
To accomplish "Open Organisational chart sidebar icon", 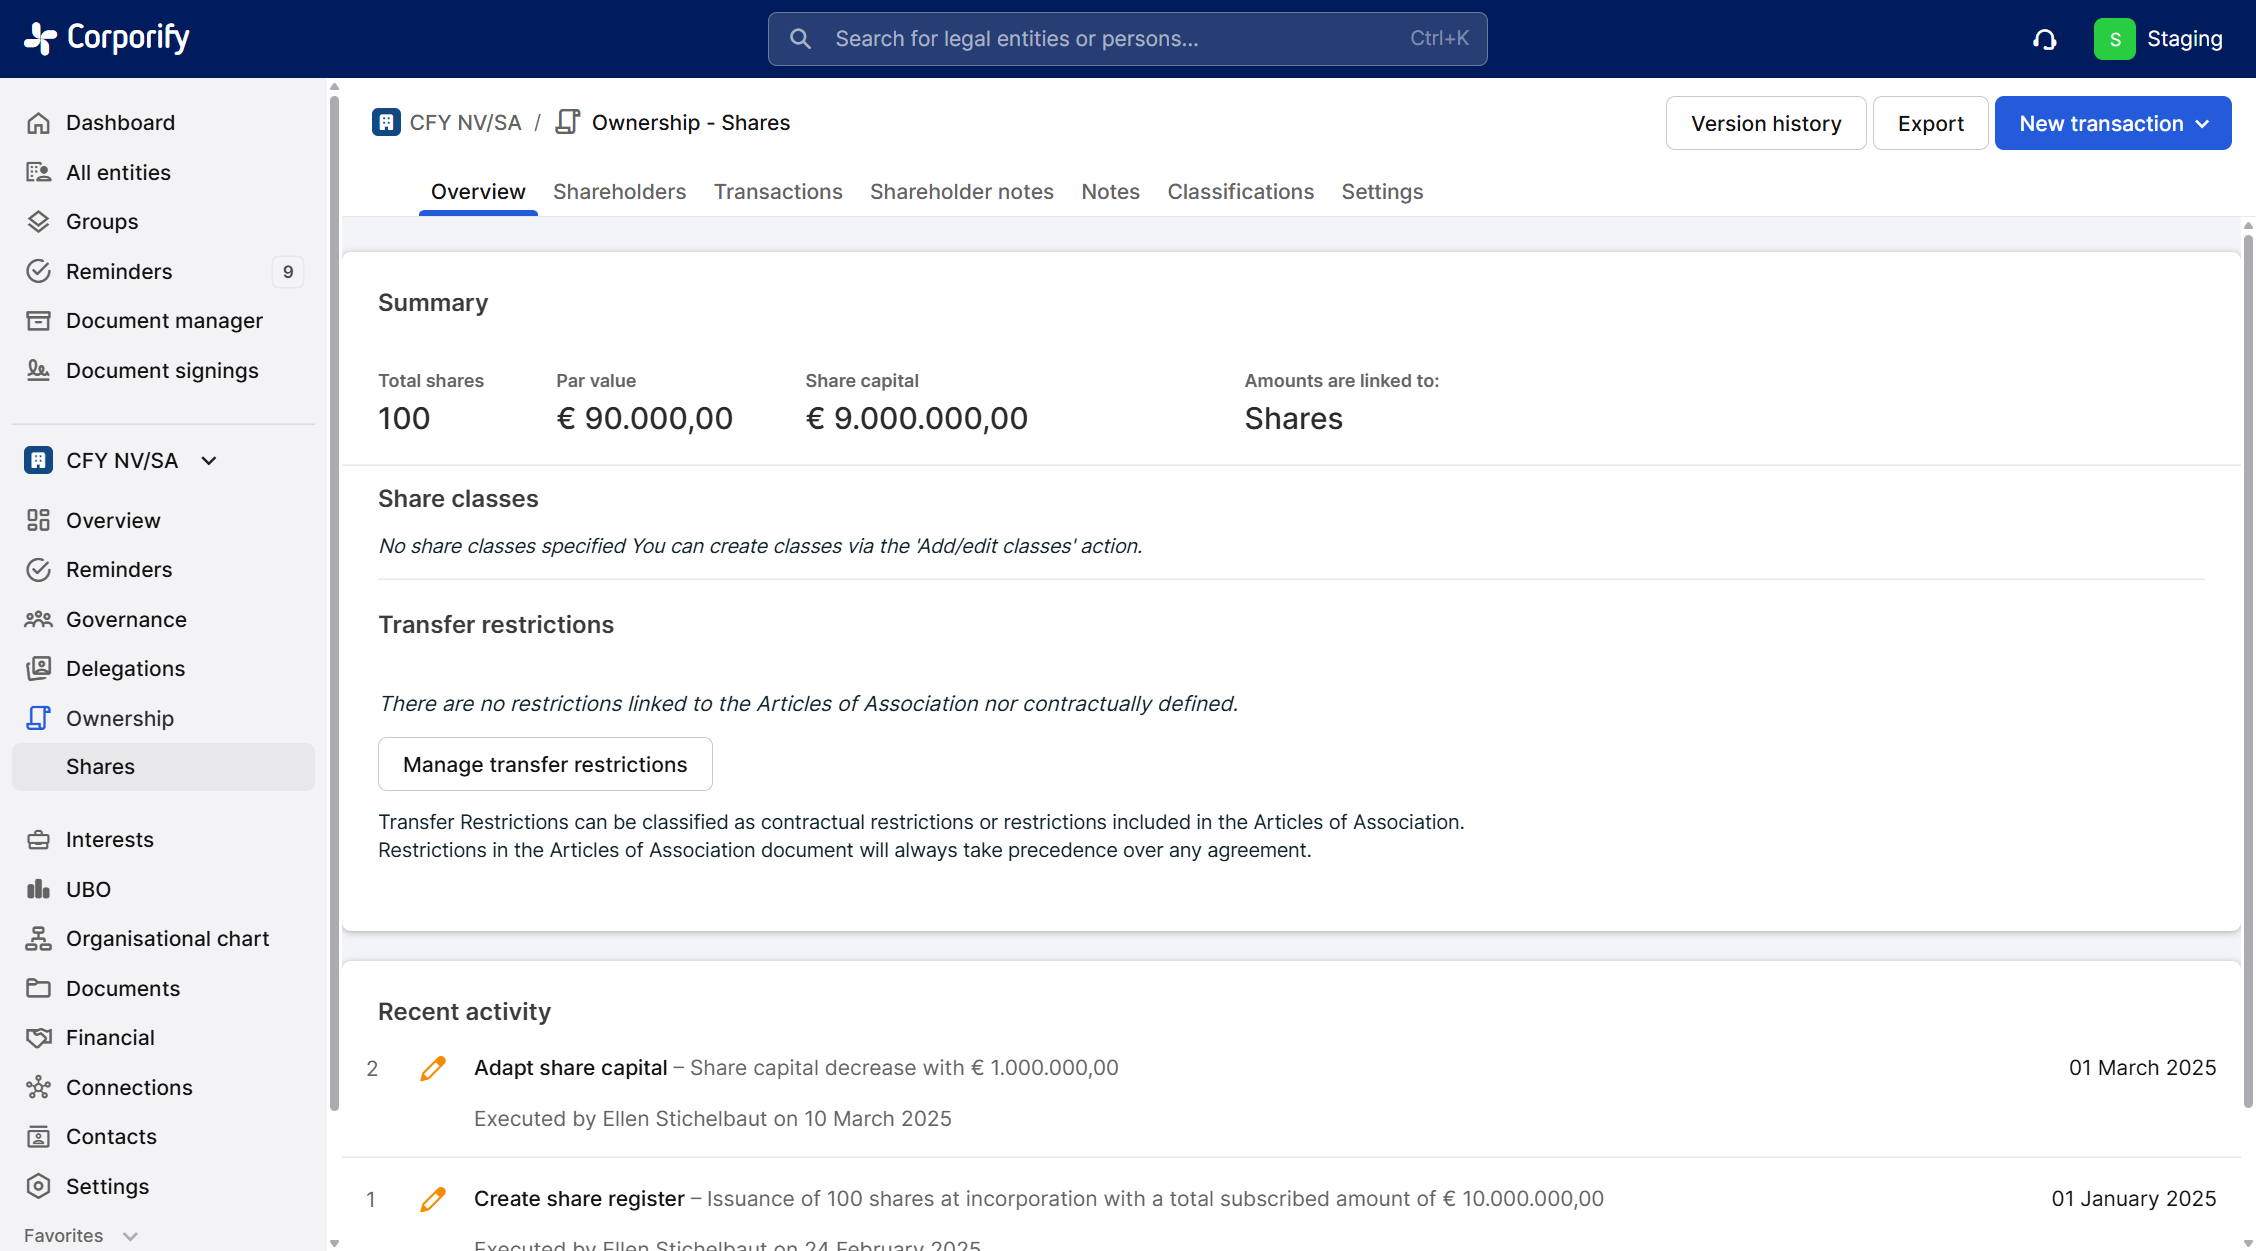I will [x=38, y=938].
